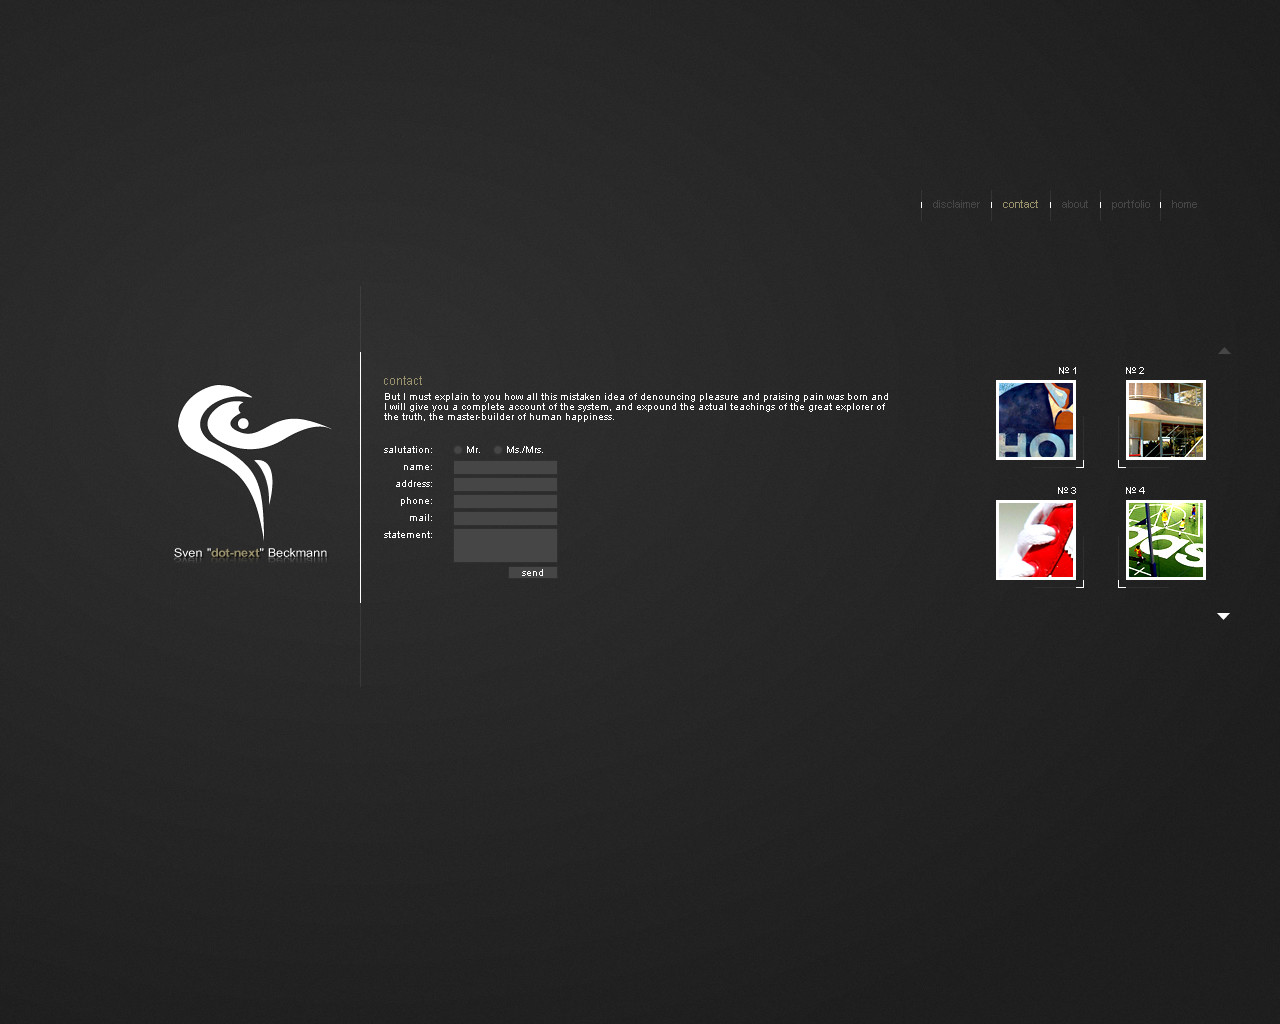Click the "№ 1" thumbnail label

[x=1067, y=371]
